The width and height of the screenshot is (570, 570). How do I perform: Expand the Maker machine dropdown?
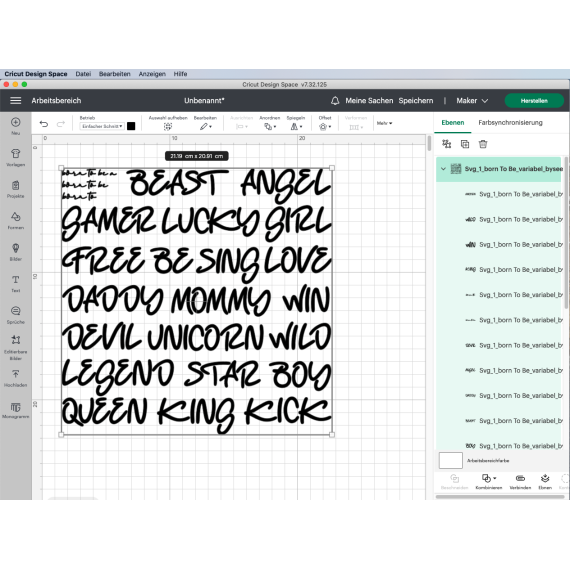click(x=472, y=101)
